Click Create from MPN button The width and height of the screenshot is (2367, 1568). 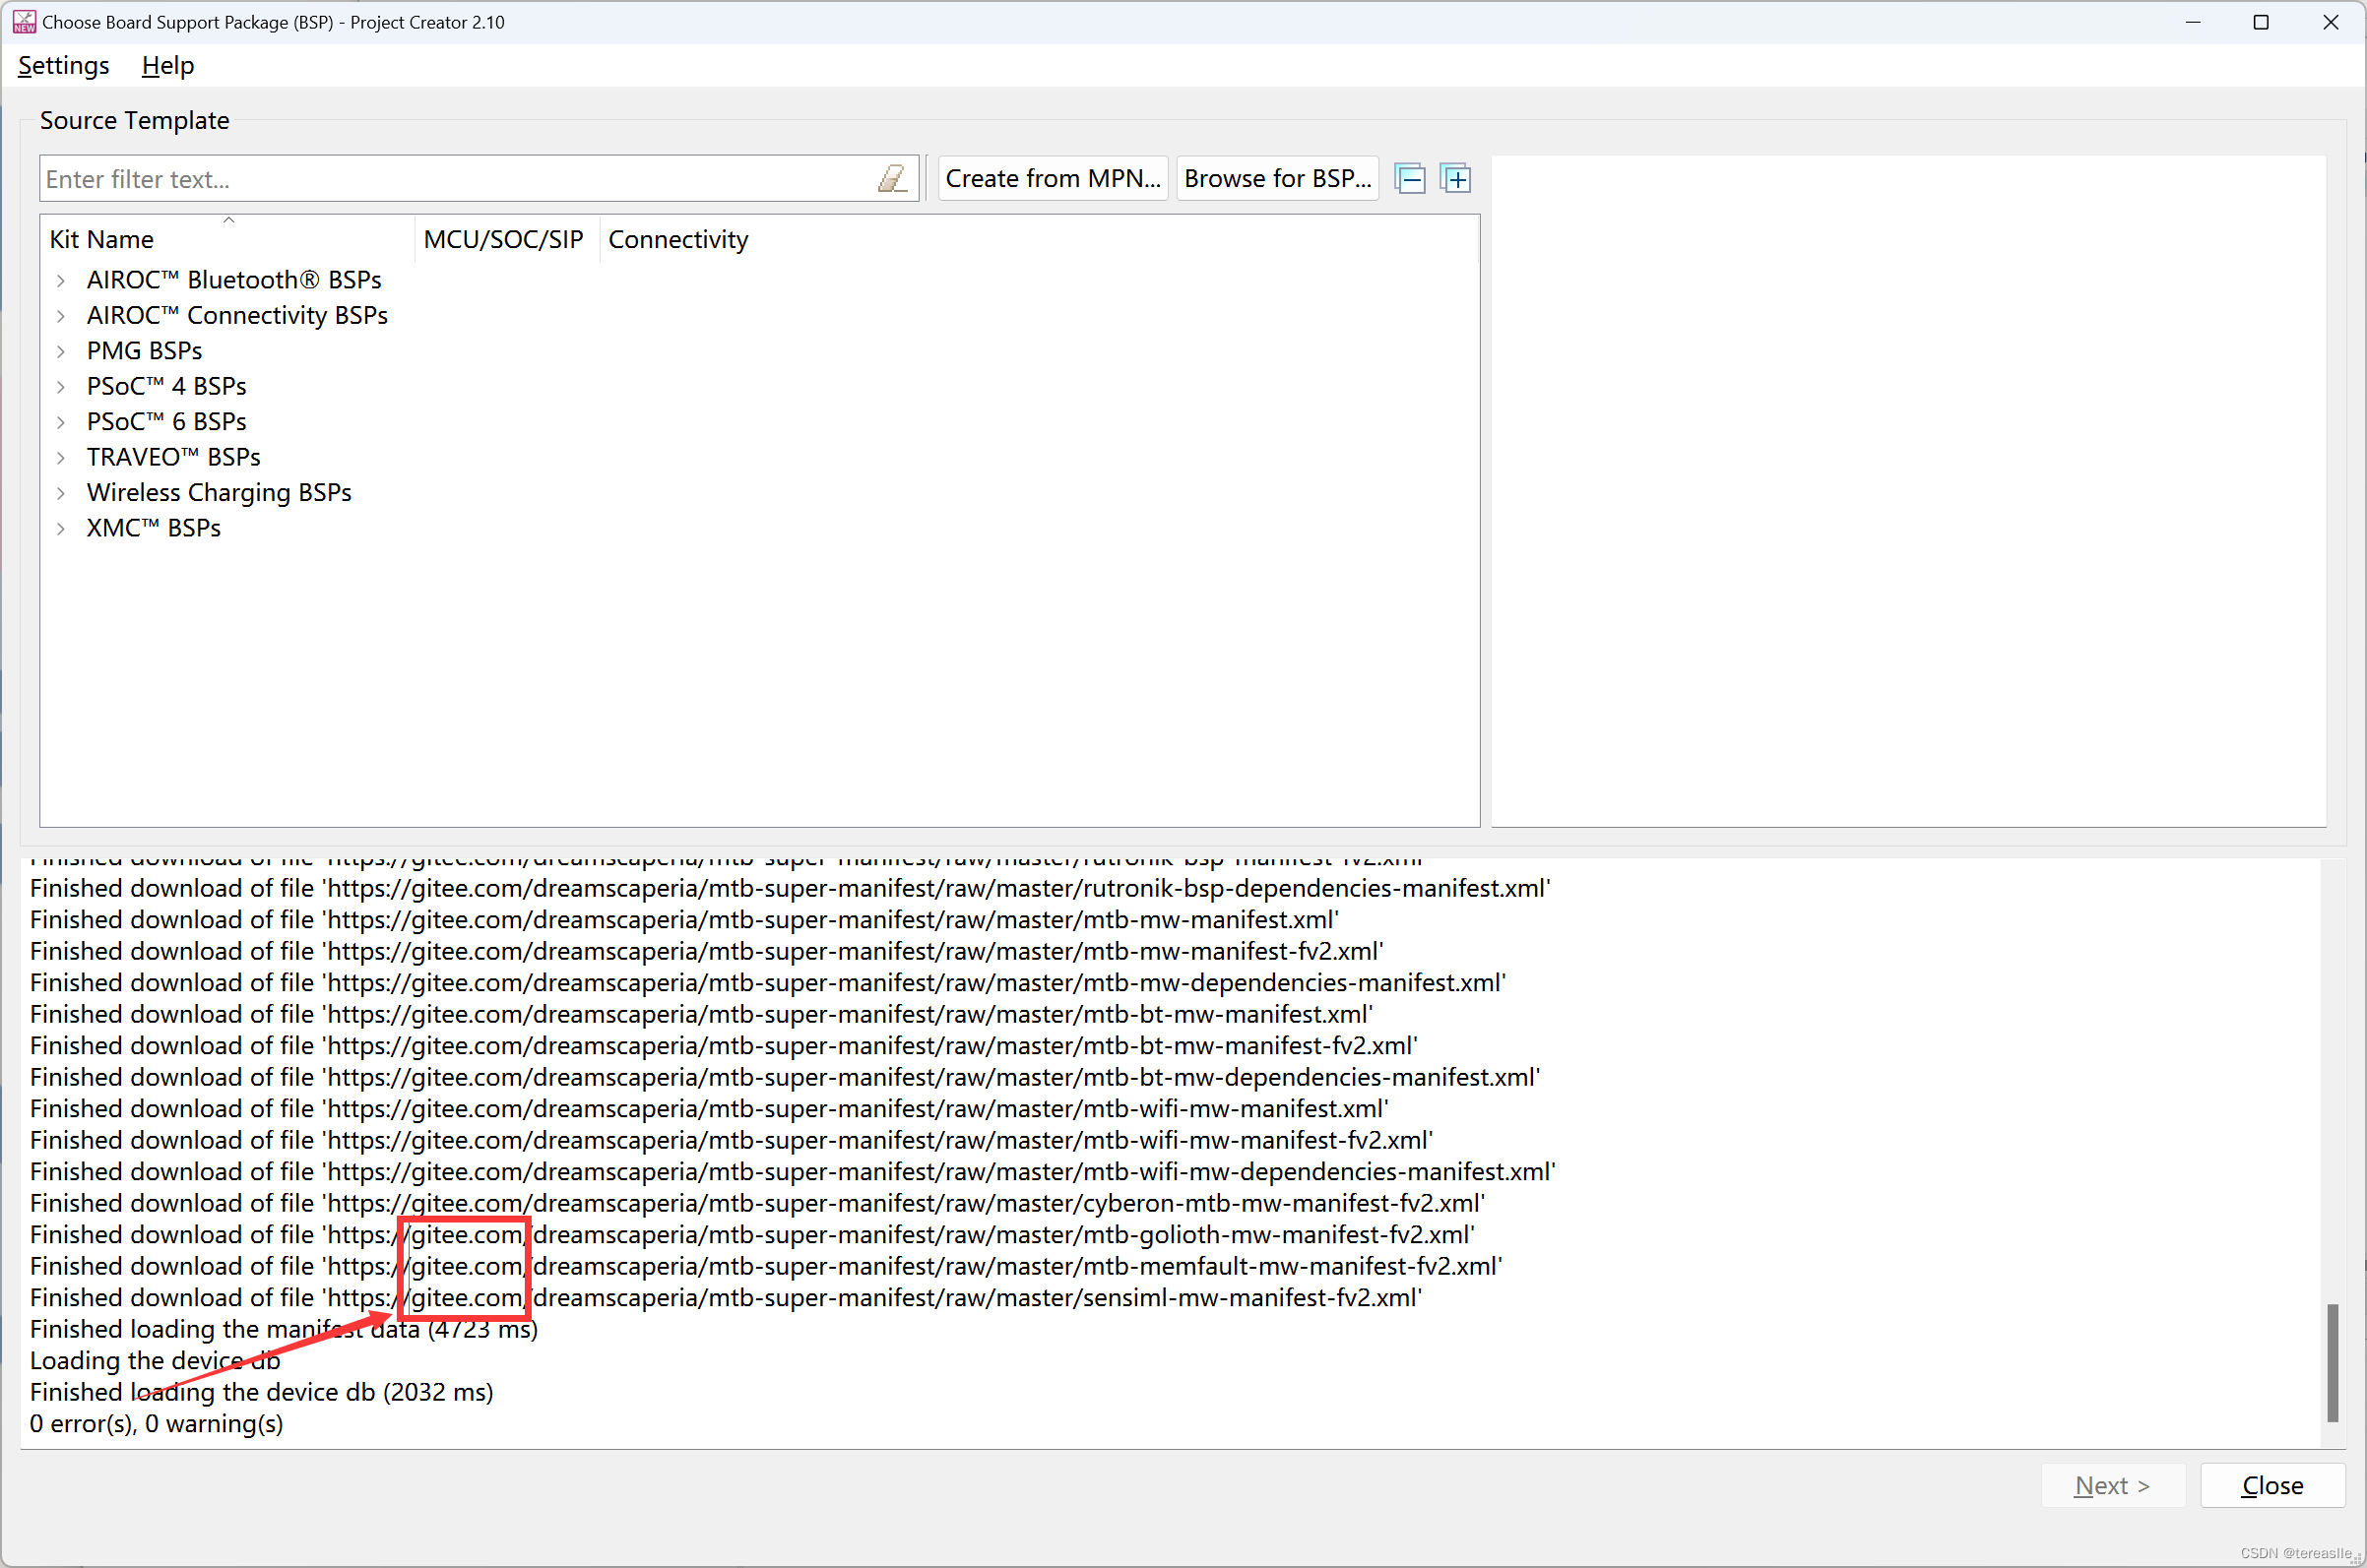[x=1051, y=177]
